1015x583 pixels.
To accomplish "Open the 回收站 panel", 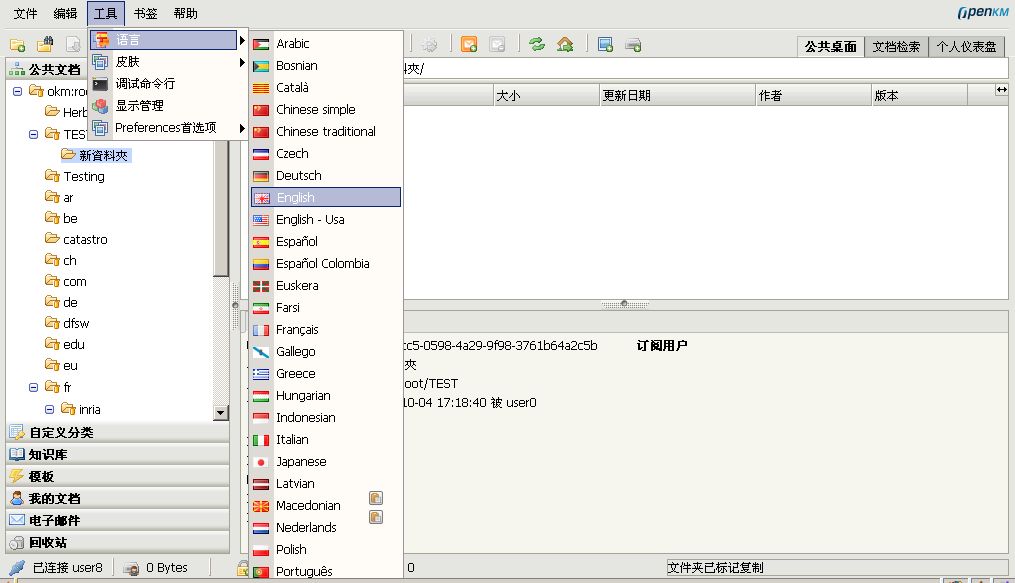I will pyautogui.click(x=118, y=542).
